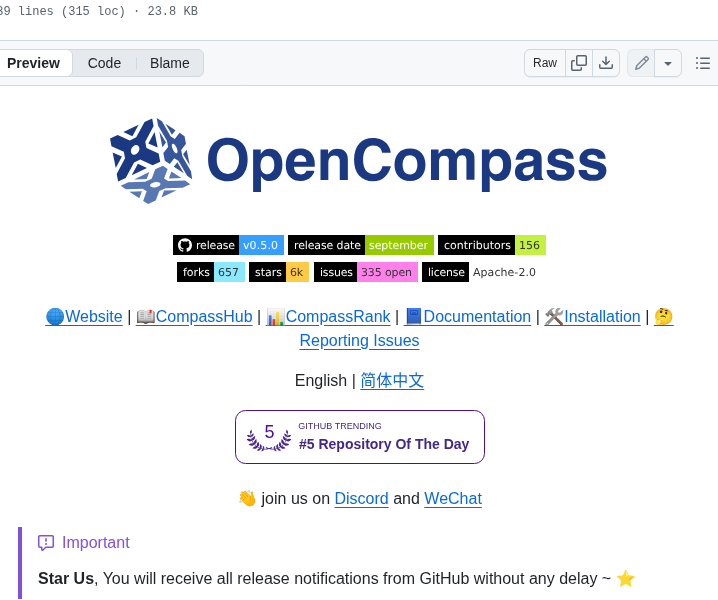Screen dimensions: 718x600
Task: Switch to the Blame tab
Action: (169, 63)
